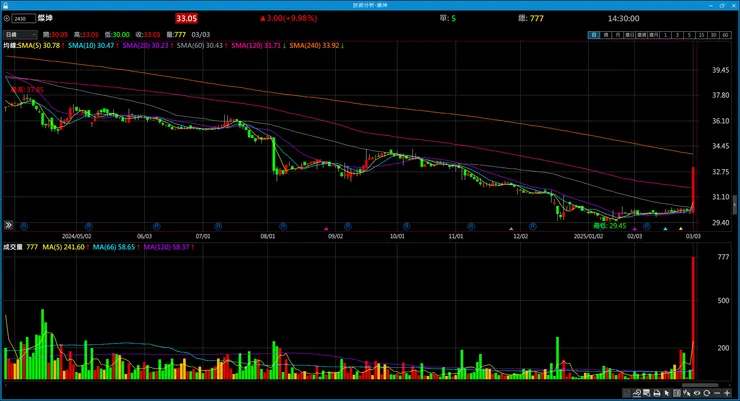
Task: Switch to the monthly (月) period tab
Action: pyautogui.click(x=617, y=35)
